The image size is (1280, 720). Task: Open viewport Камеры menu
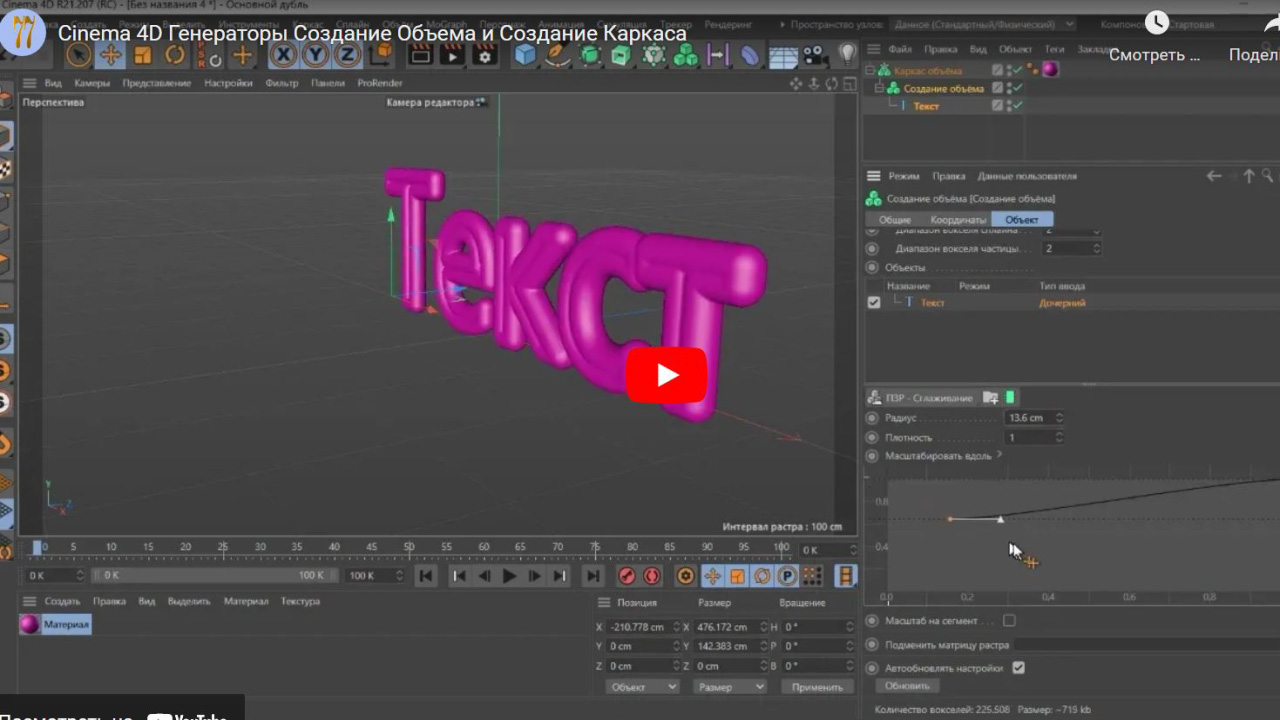point(92,83)
